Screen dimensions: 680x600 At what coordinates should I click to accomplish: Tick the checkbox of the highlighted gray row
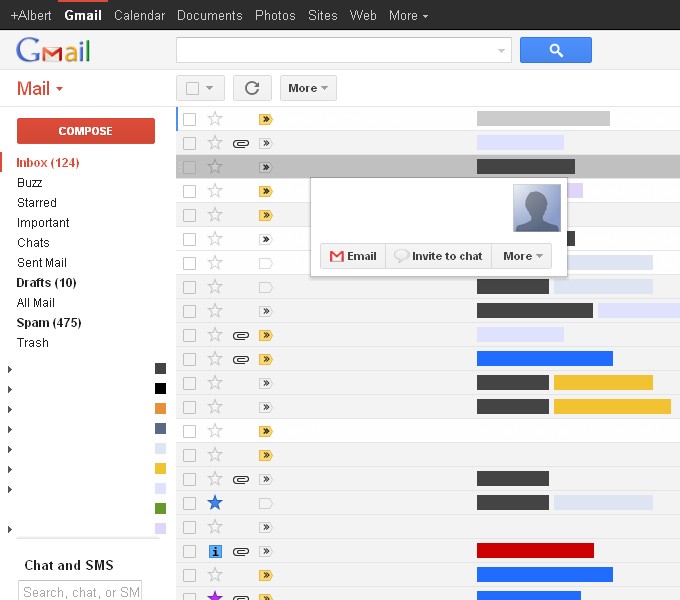(190, 167)
